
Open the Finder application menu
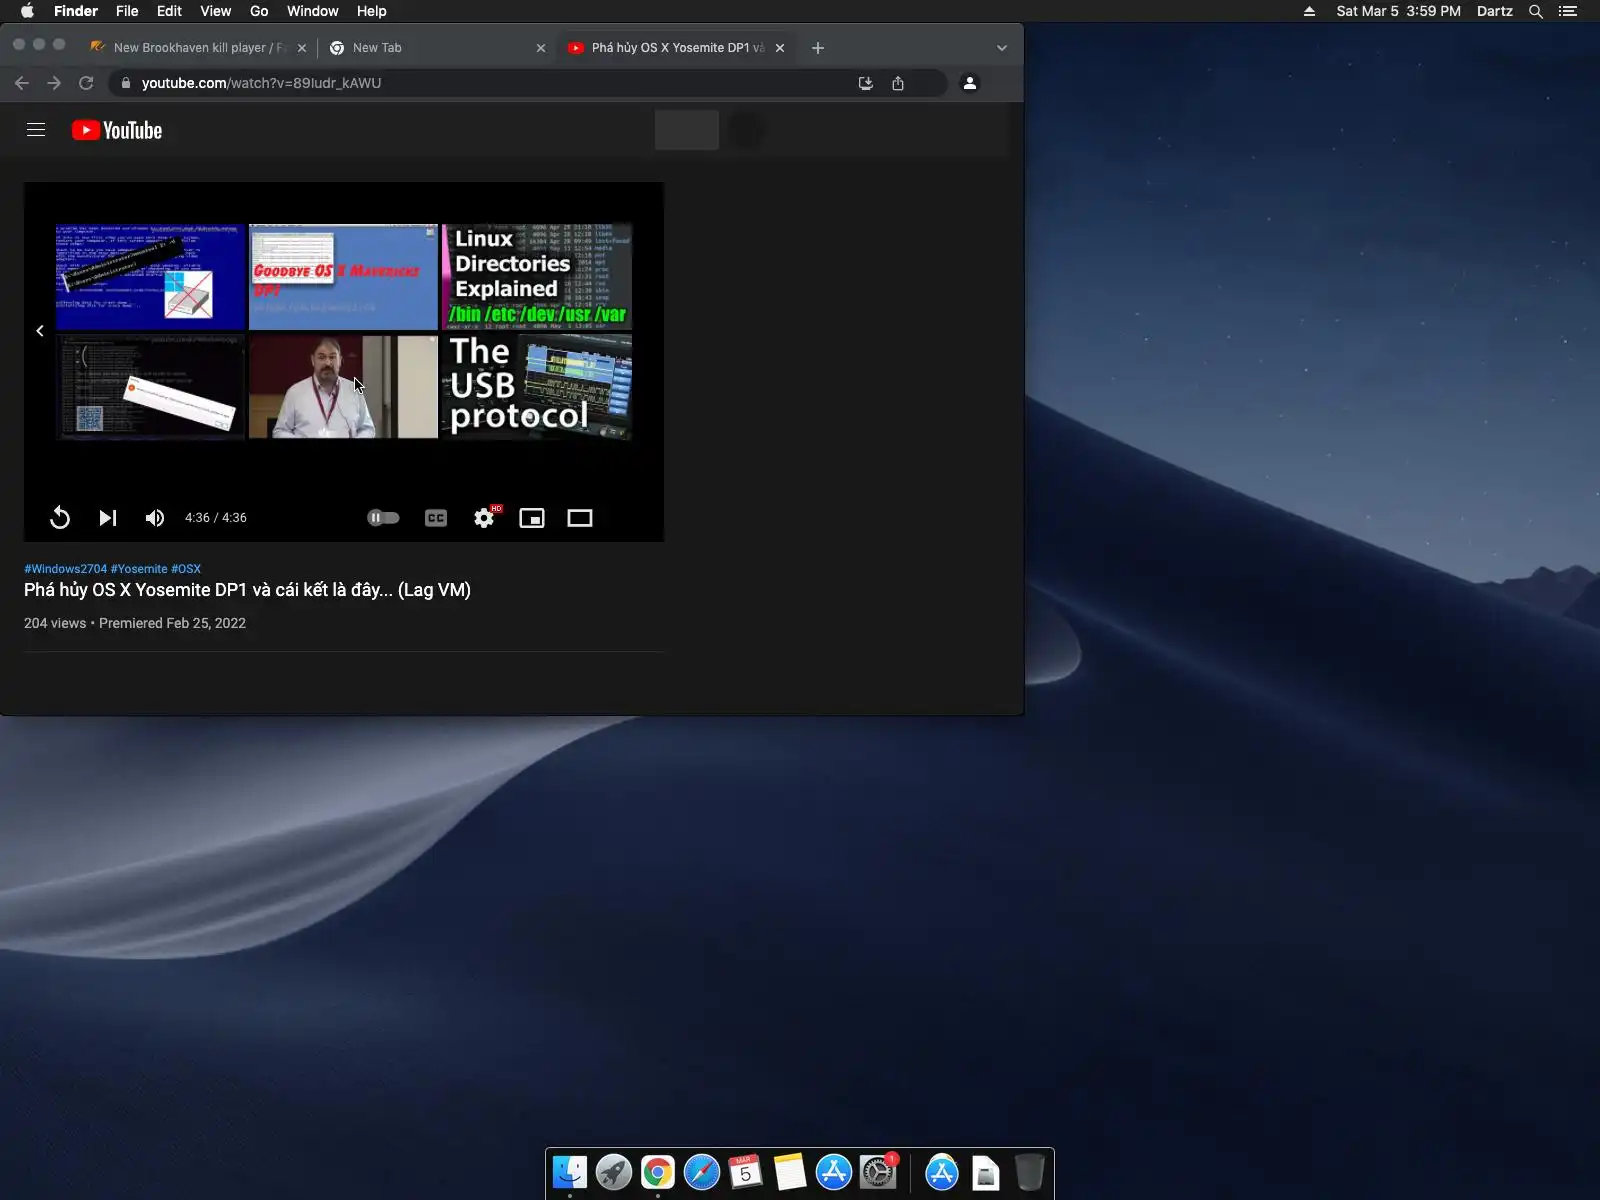pos(76,11)
